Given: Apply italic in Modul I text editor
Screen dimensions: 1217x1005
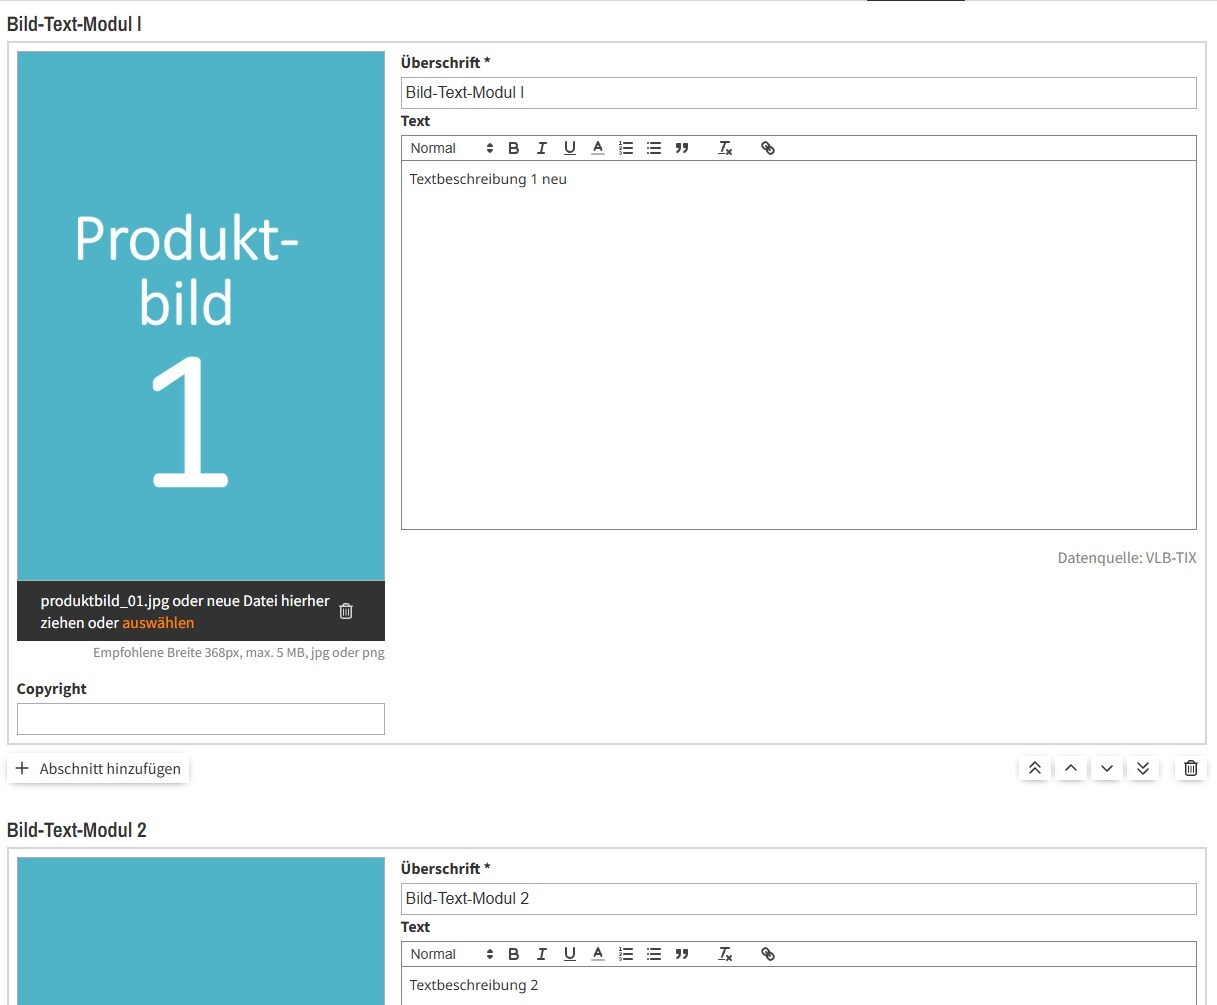Looking at the screenshot, I should coord(541,148).
